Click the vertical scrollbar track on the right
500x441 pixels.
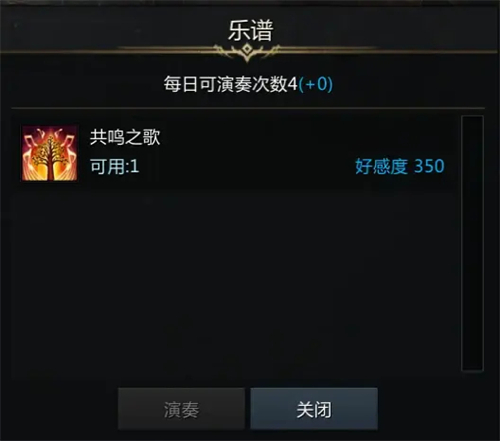coord(472,243)
